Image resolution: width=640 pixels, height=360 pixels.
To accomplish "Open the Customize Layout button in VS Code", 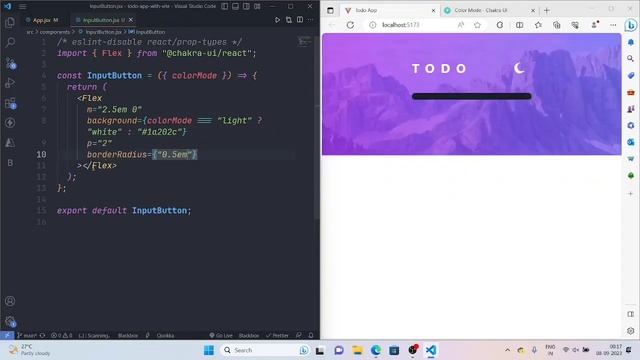I will click(257, 6).
